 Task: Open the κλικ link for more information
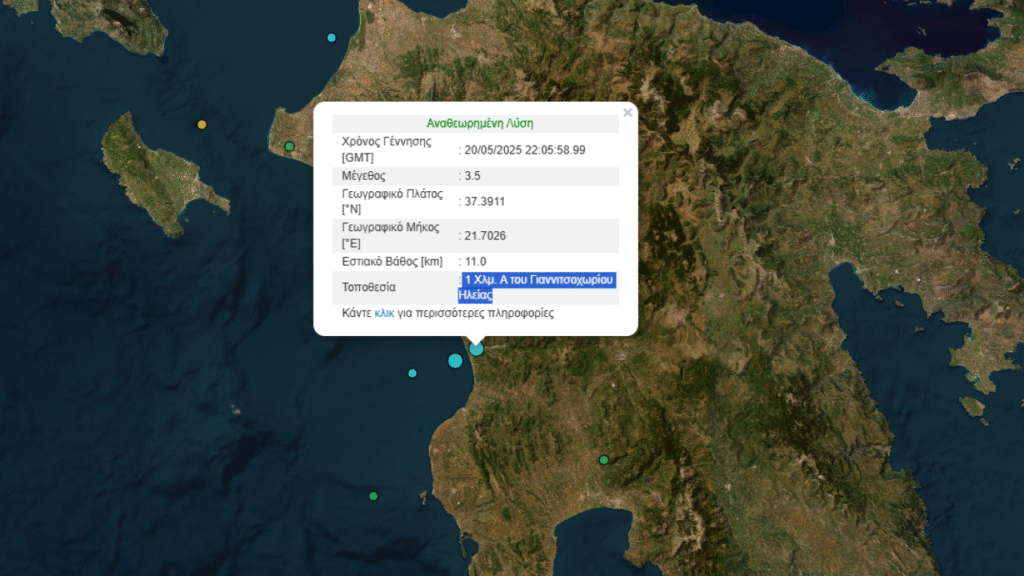pyautogui.click(x=384, y=313)
